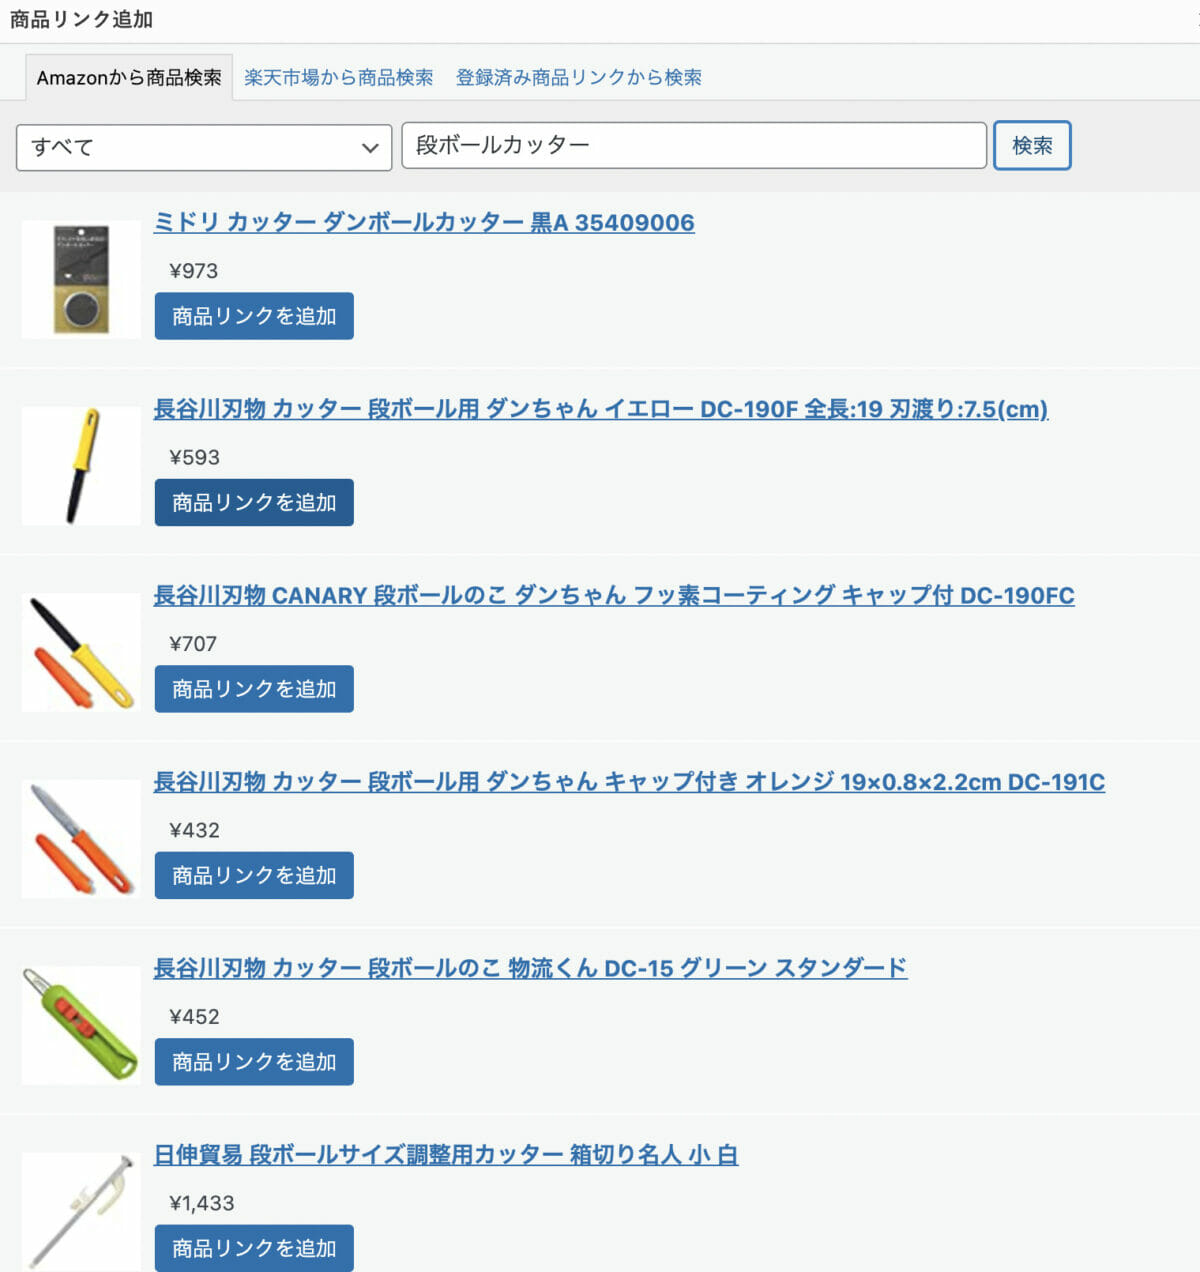This screenshot has width=1200, height=1272.
Task: Open the CANARY 段ボールのこ DC-190FC link
Action: coord(614,595)
